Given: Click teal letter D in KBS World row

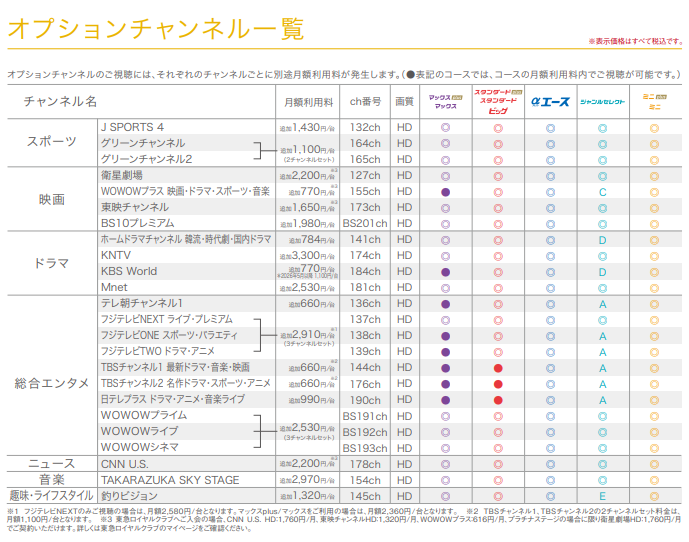Looking at the screenshot, I should pyautogui.click(x=602, y=272).
